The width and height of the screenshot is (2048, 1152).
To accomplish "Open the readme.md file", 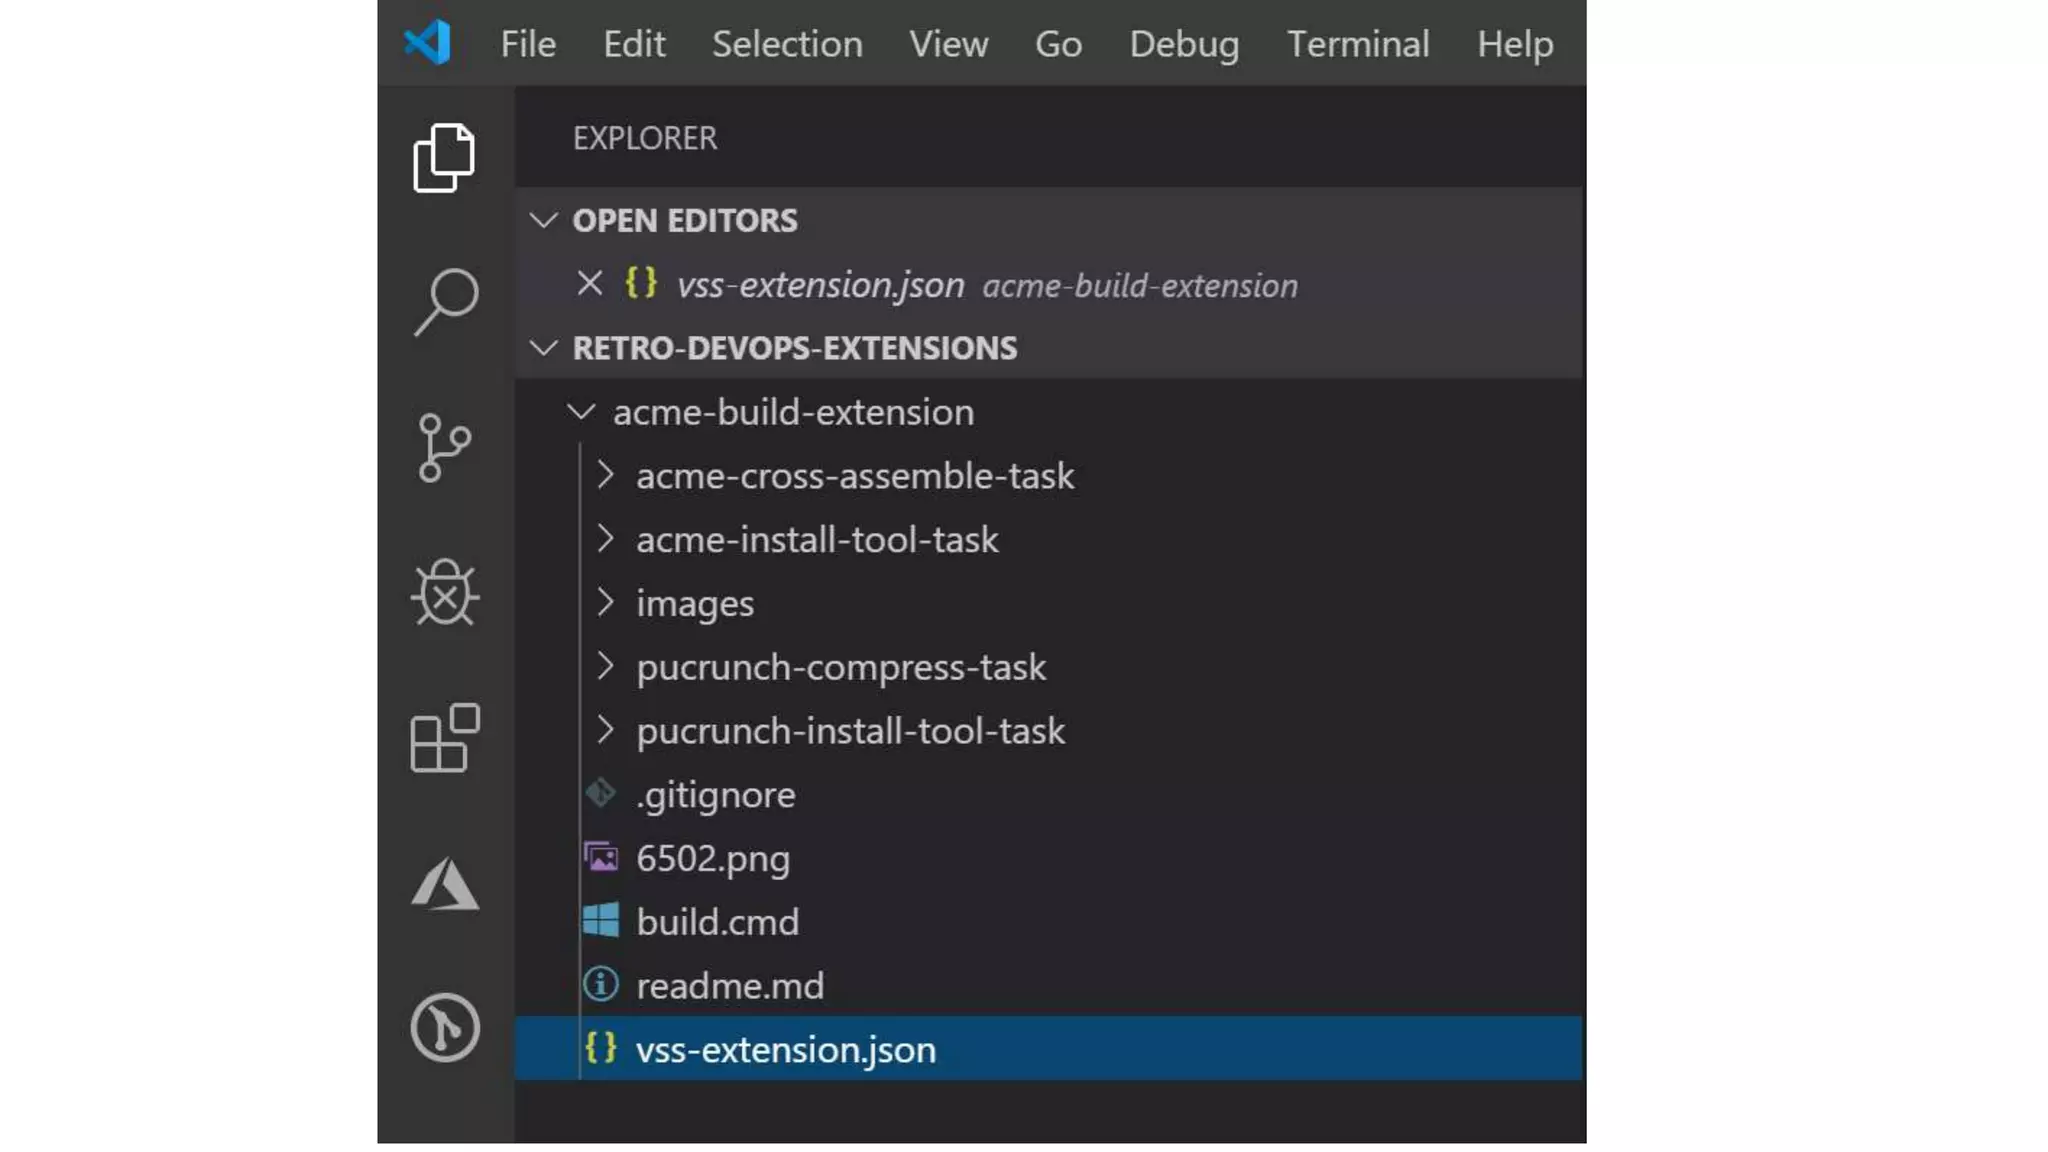I will (x=729, y=986).
